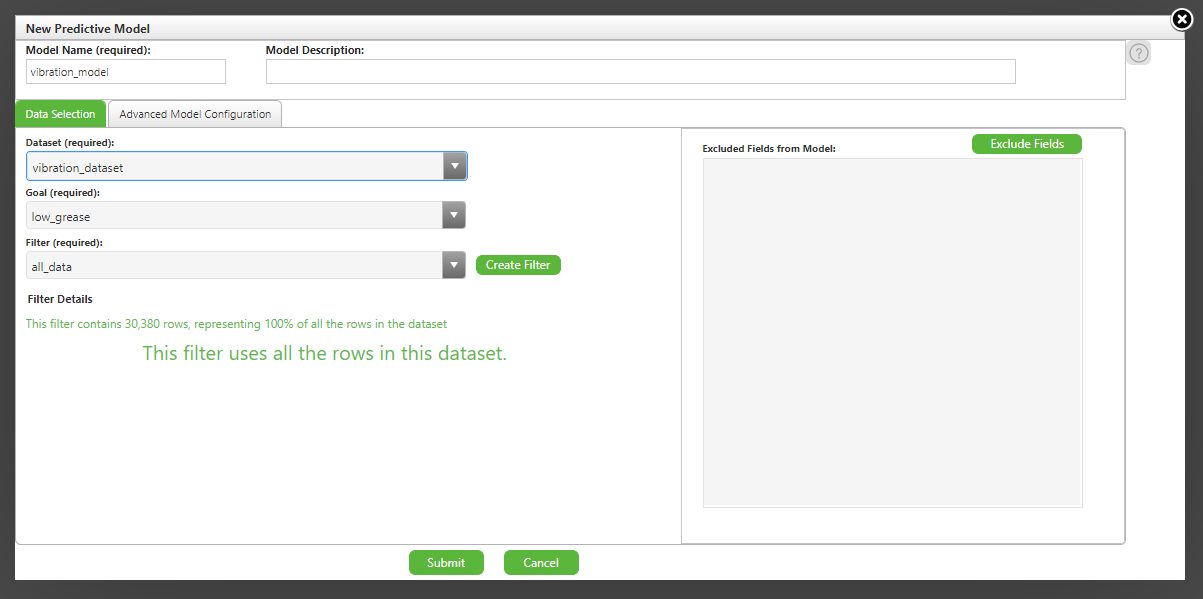Submit the new predictive model
1203x599 pixels.
pyautogui.click(x=446, y=562)
